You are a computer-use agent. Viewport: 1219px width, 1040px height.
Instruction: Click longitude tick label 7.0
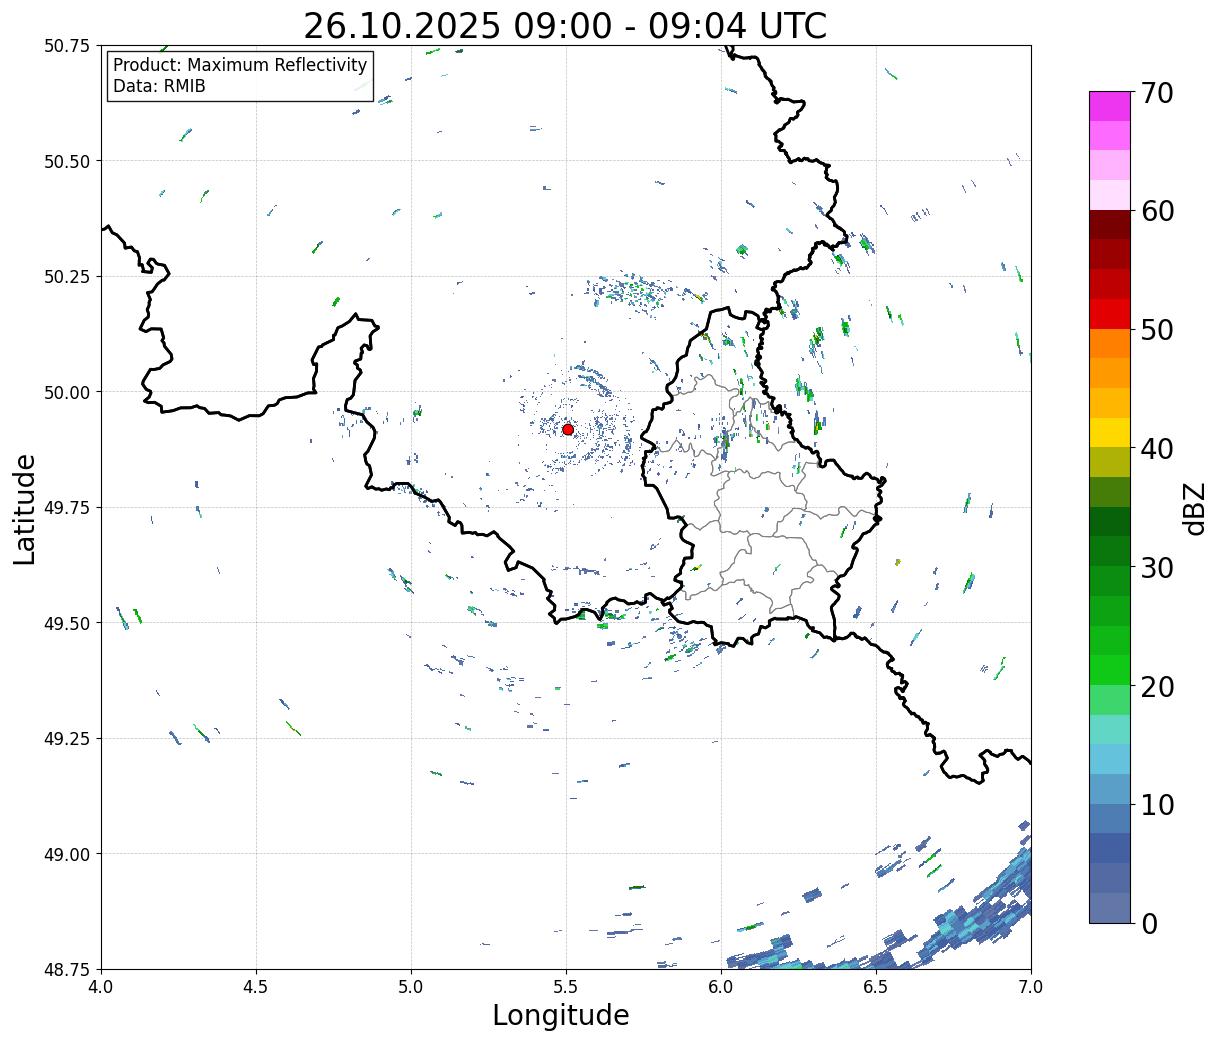point(1031,987)
